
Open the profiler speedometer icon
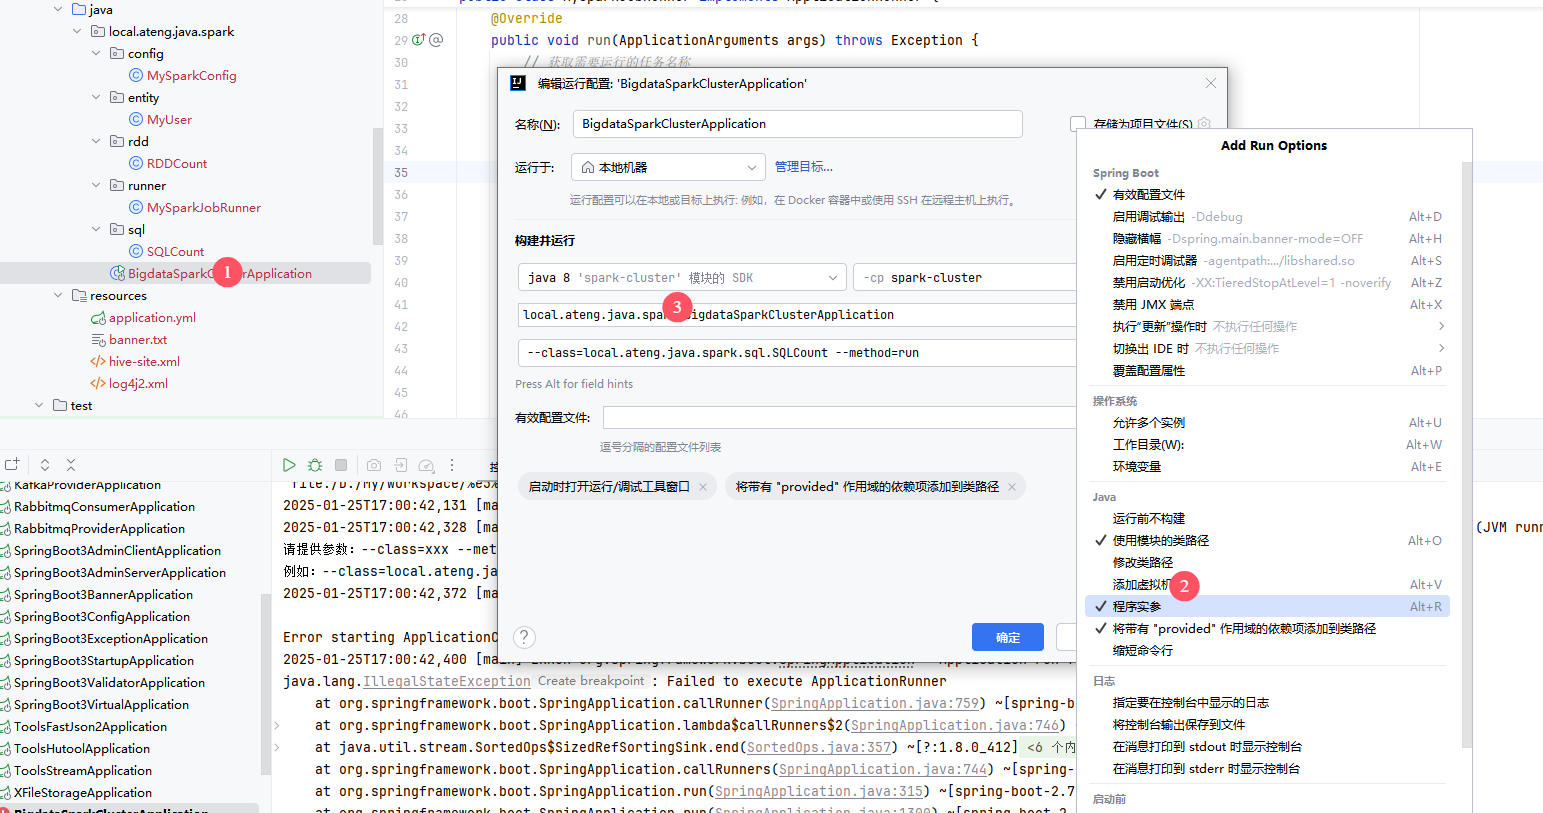(426, 465)
